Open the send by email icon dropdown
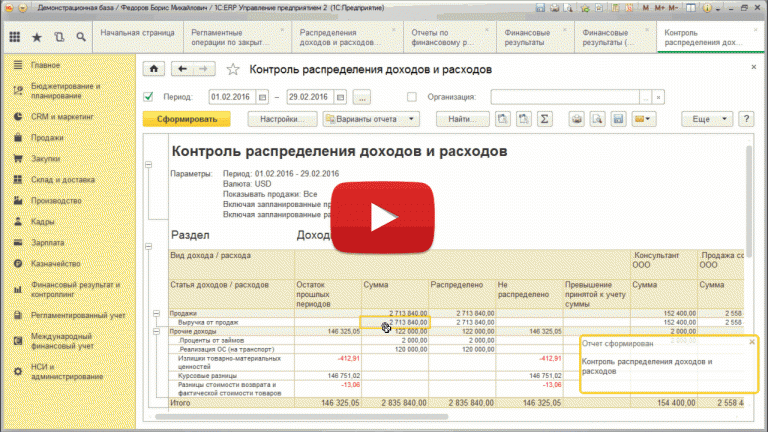The image size is (768, 432). click(x=643, y=119)
